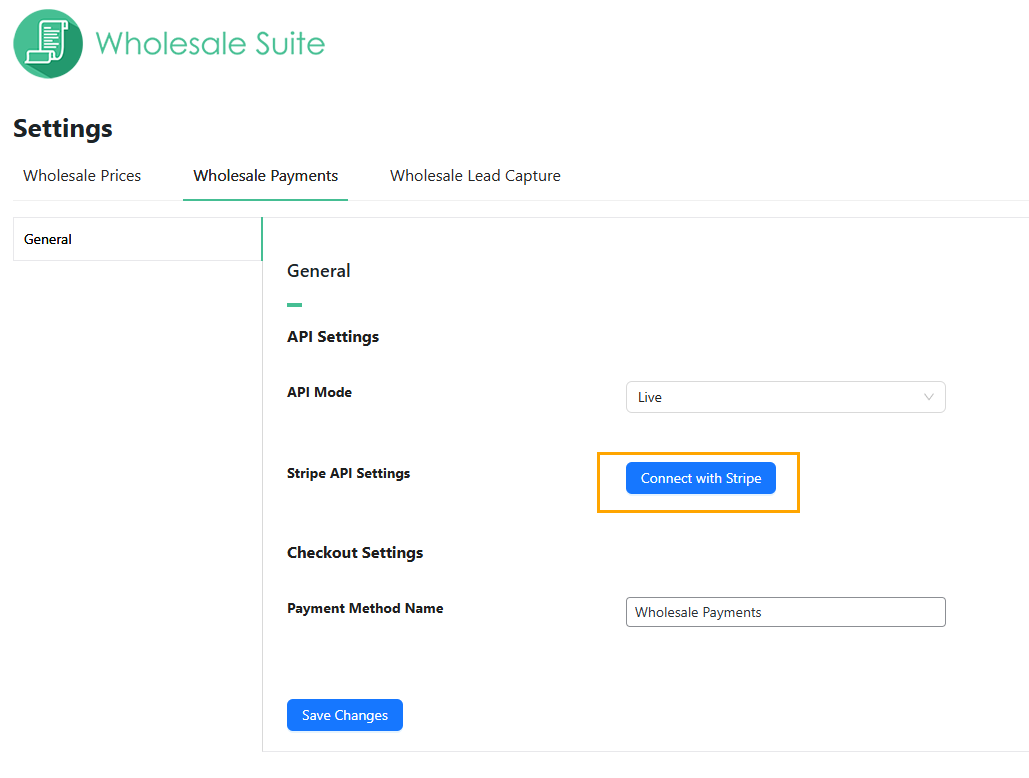Click the Wholesale Suite green scroll logo icon
This screenshot has width=1029, height=778.
(x=48, y=44)
